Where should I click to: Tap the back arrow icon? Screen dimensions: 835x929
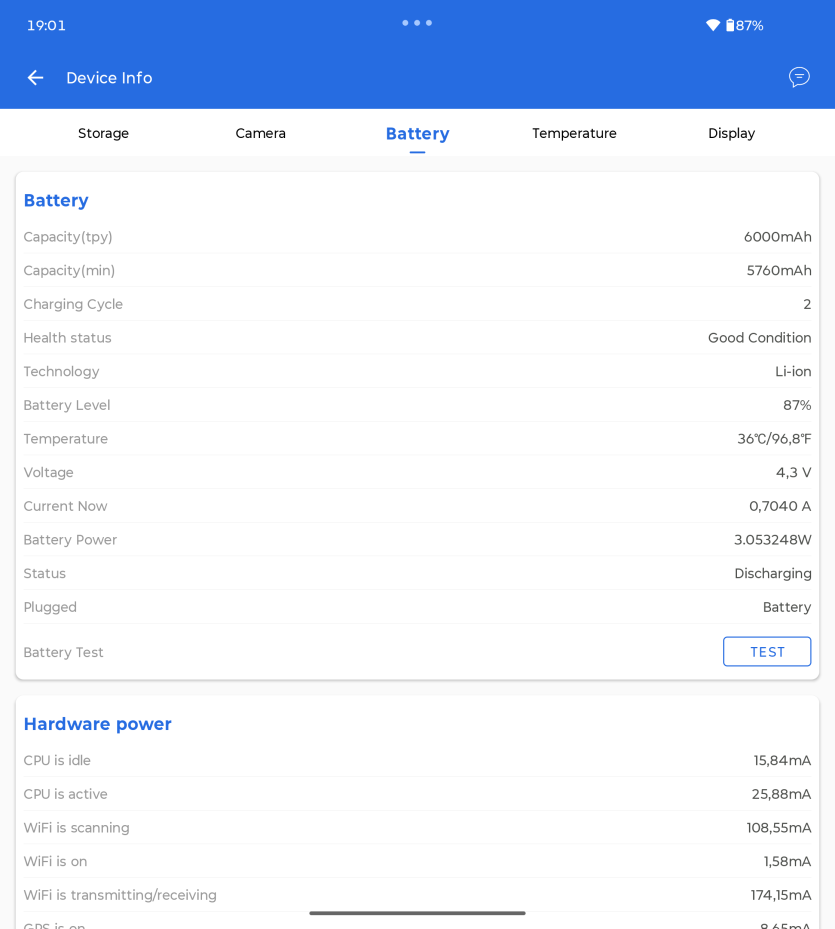pos(36,78)
